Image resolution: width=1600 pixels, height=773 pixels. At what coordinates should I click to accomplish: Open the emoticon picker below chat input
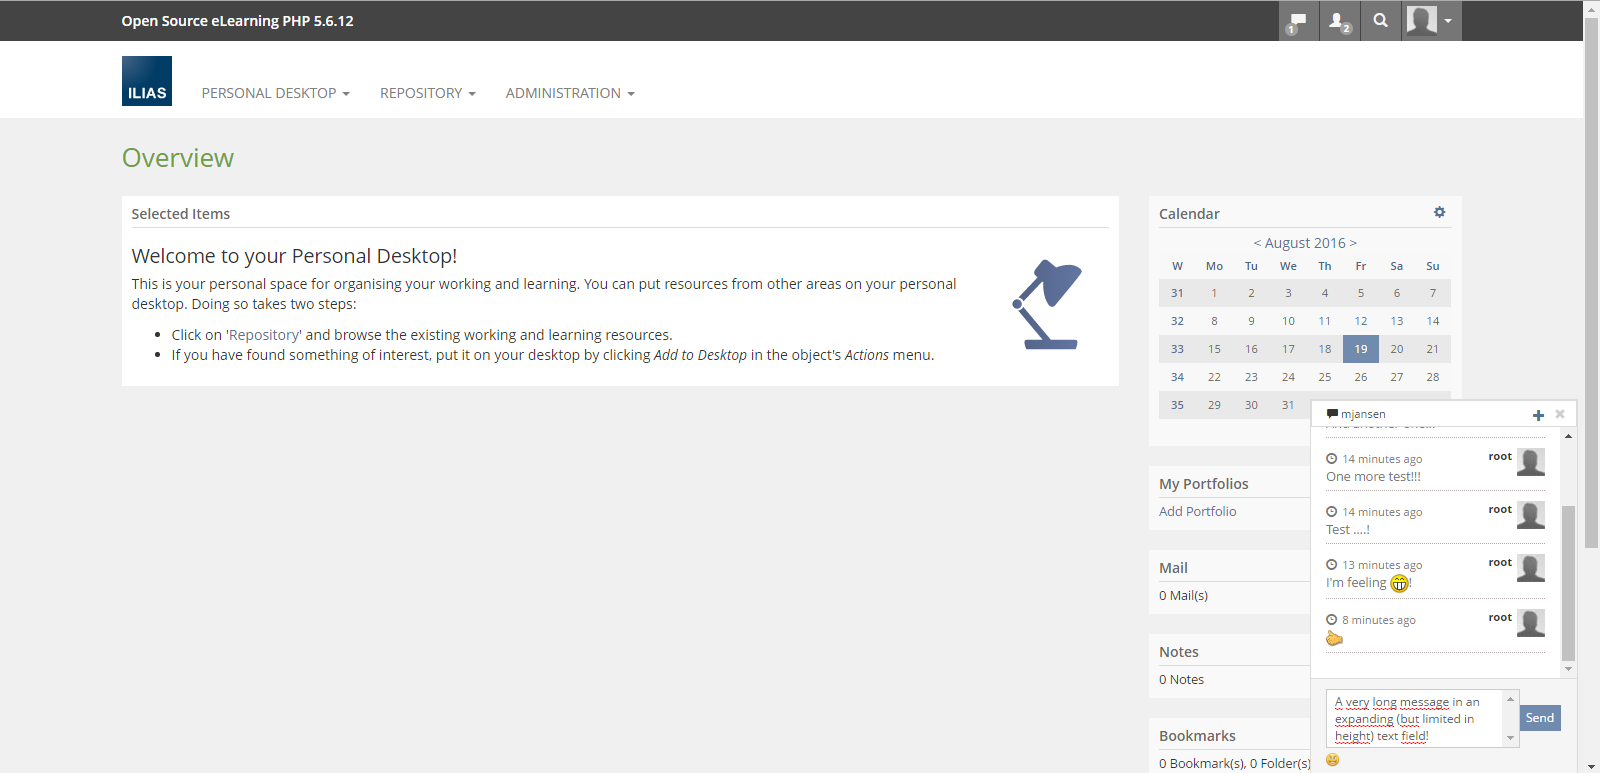pos(1332,760)
